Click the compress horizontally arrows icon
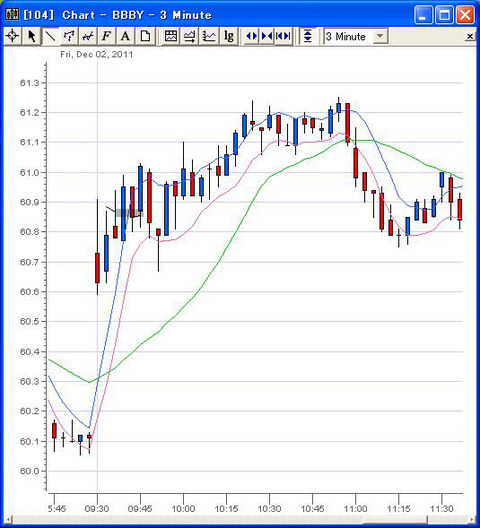 click(267, 36)
